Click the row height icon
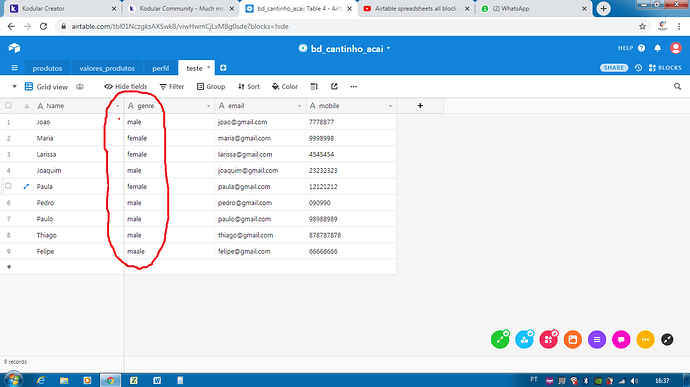This screenshot has width=690, height=387. pyautogui.click(x=314, y=87)
